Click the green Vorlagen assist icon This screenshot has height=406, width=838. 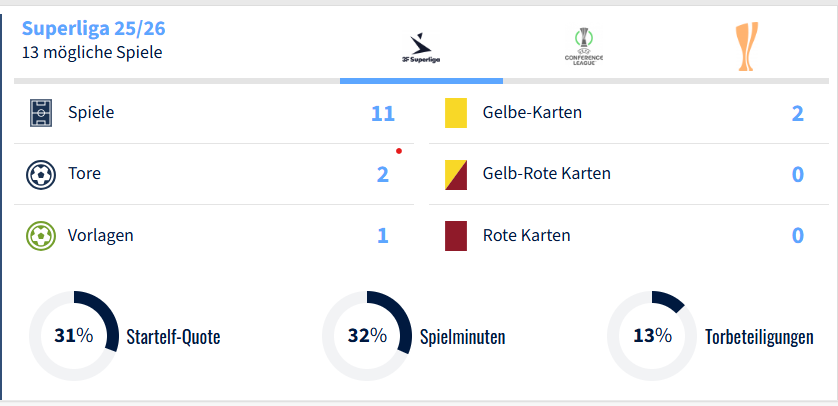(41, 236)
